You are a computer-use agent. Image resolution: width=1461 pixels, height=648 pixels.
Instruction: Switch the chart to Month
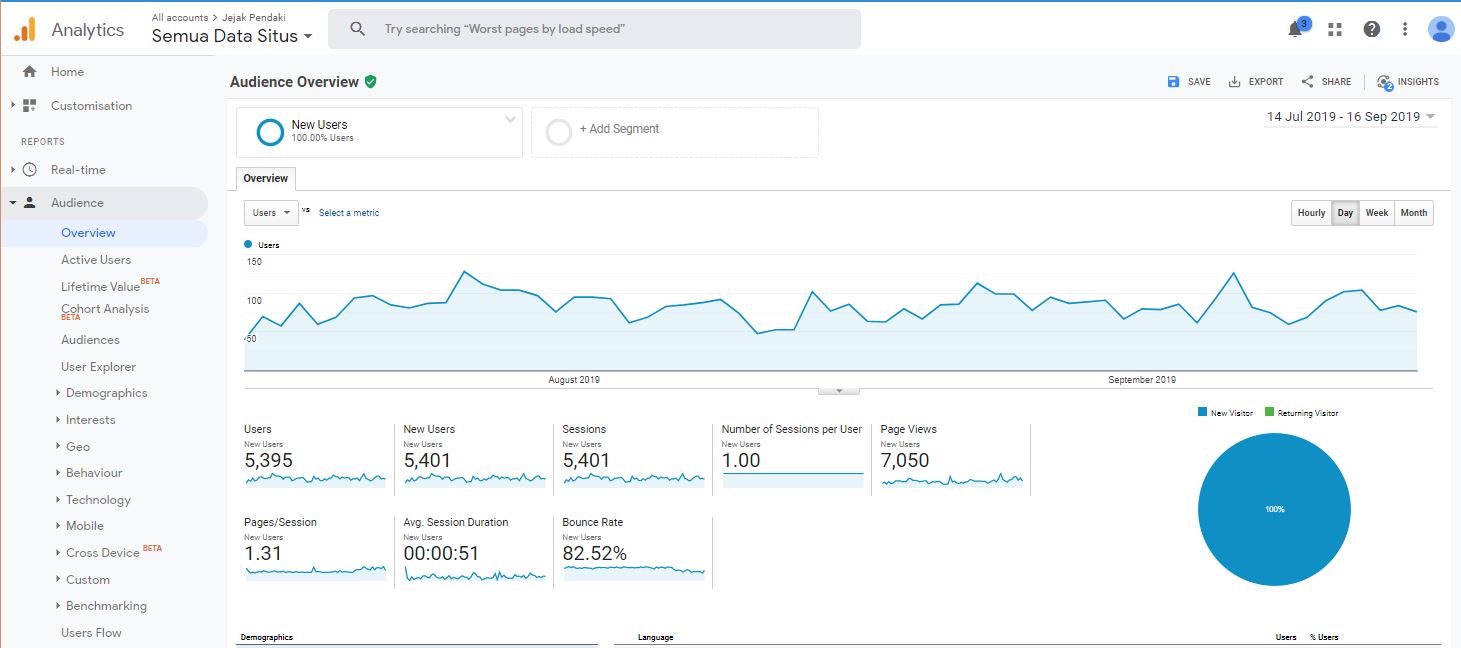click(x=1414, y=213)
